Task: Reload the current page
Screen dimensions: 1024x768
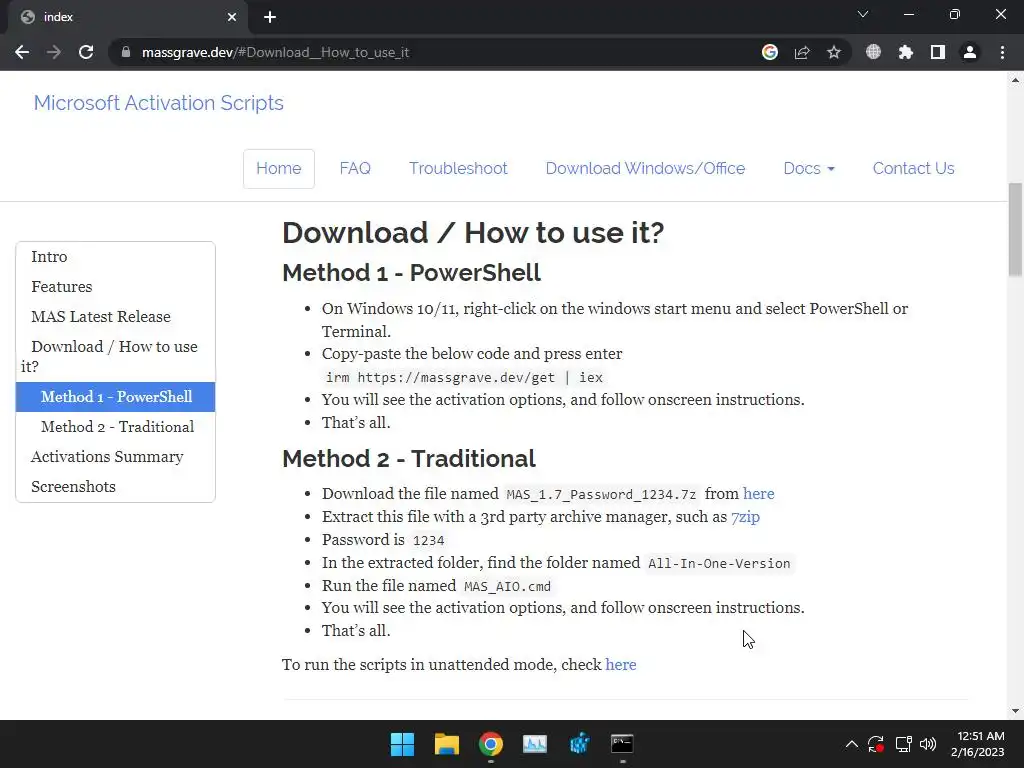Action: [x=86, y=52]
